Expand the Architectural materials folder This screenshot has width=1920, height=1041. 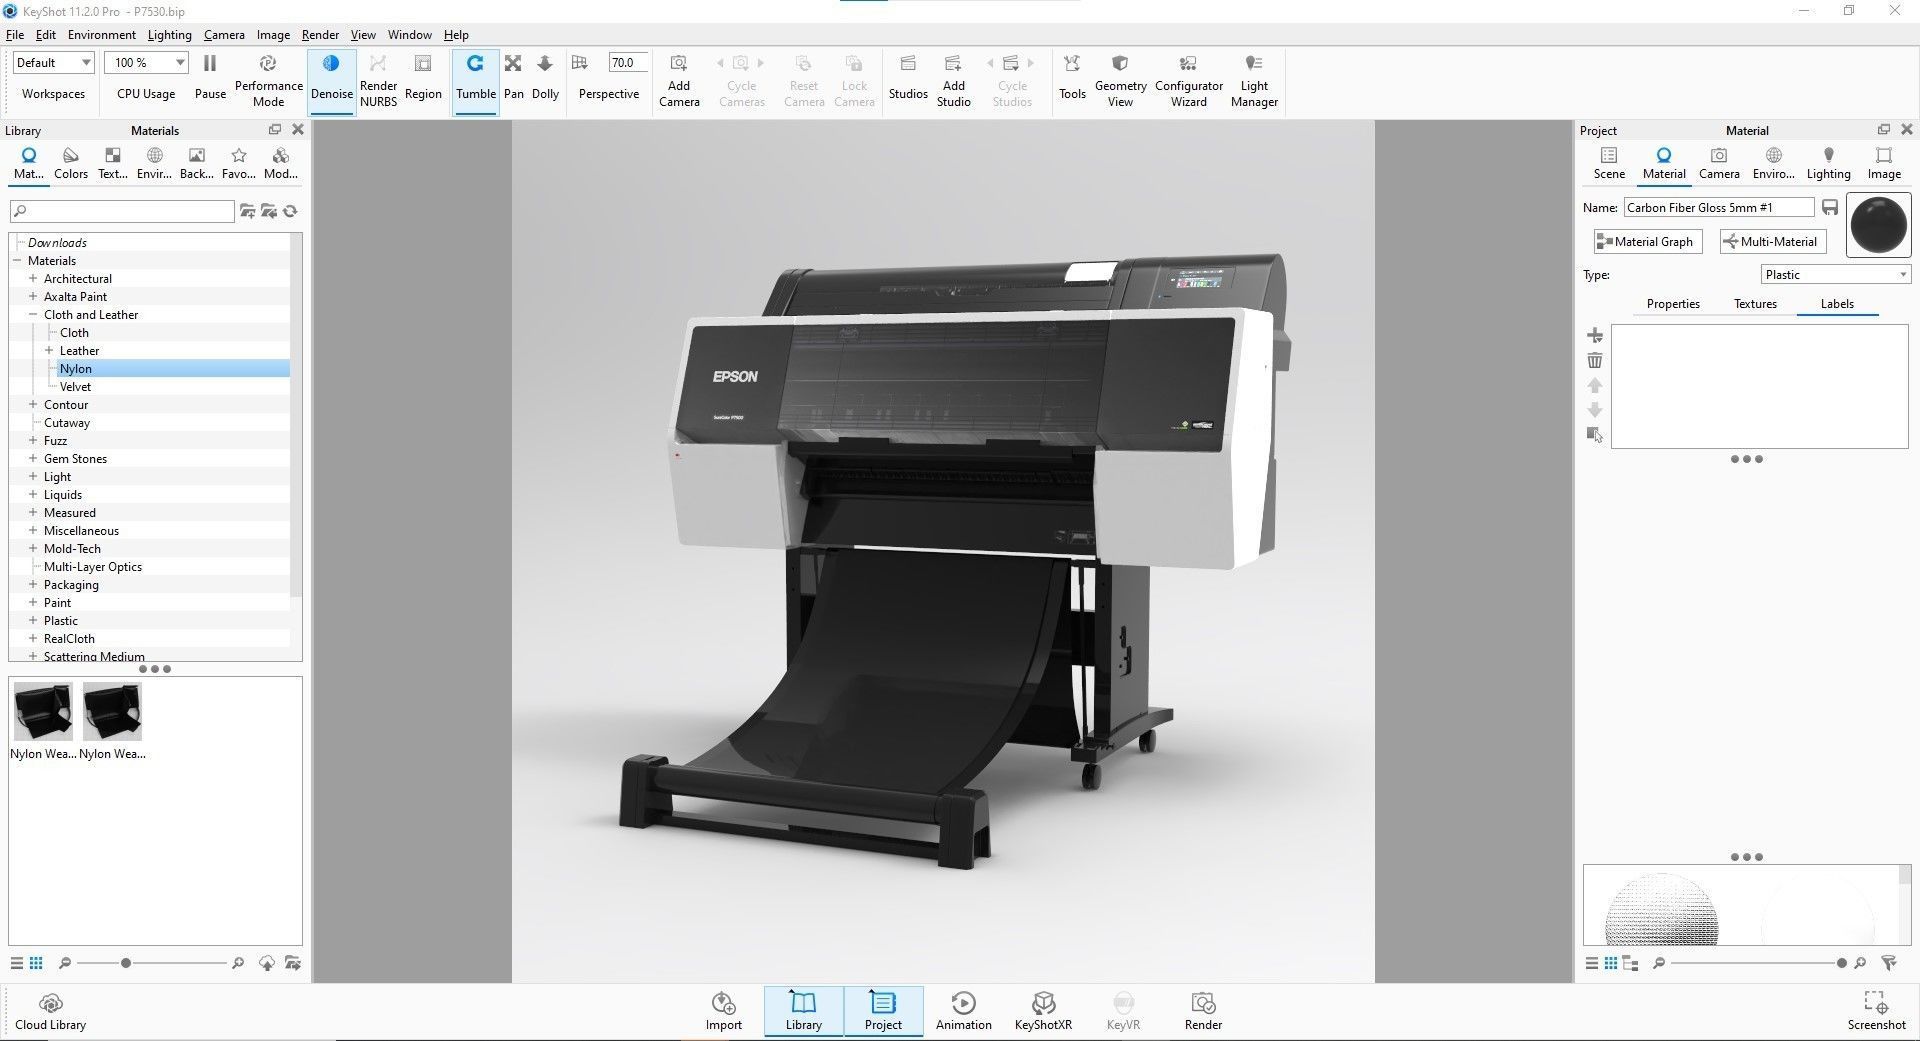33,279
